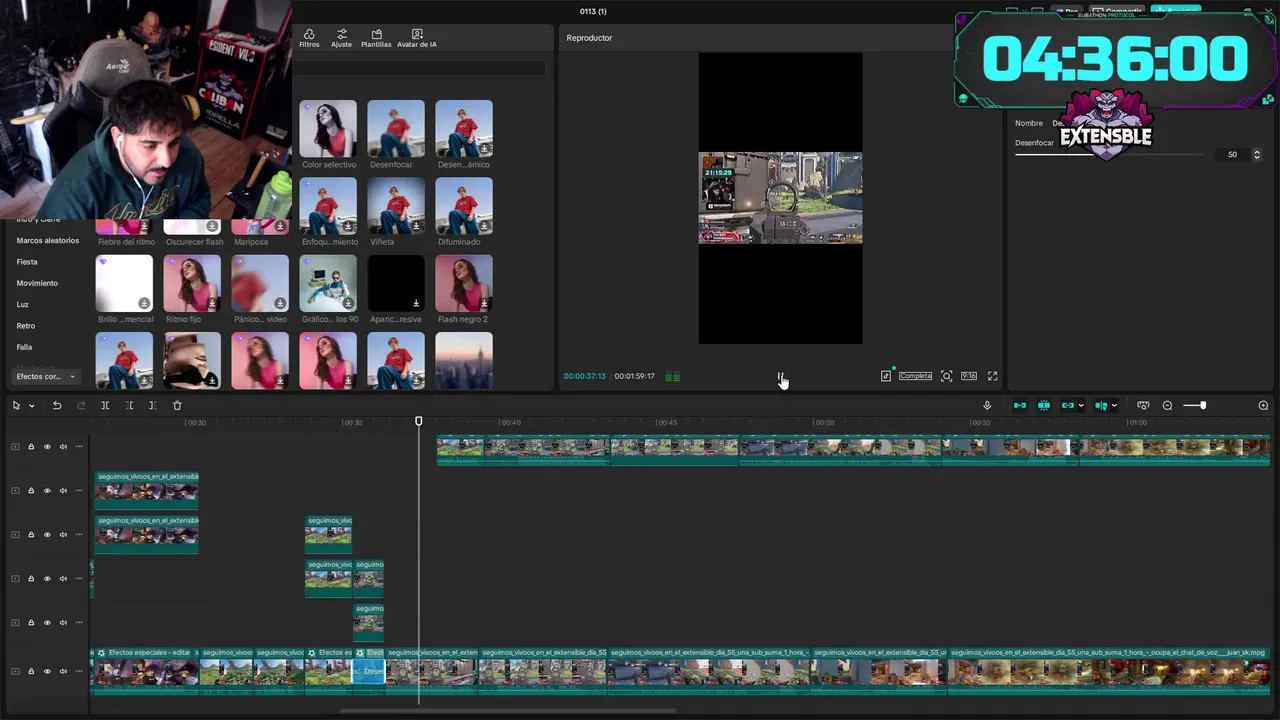Click the TikTok icon in player
The image size is (1280, 720).
(886, 376)
